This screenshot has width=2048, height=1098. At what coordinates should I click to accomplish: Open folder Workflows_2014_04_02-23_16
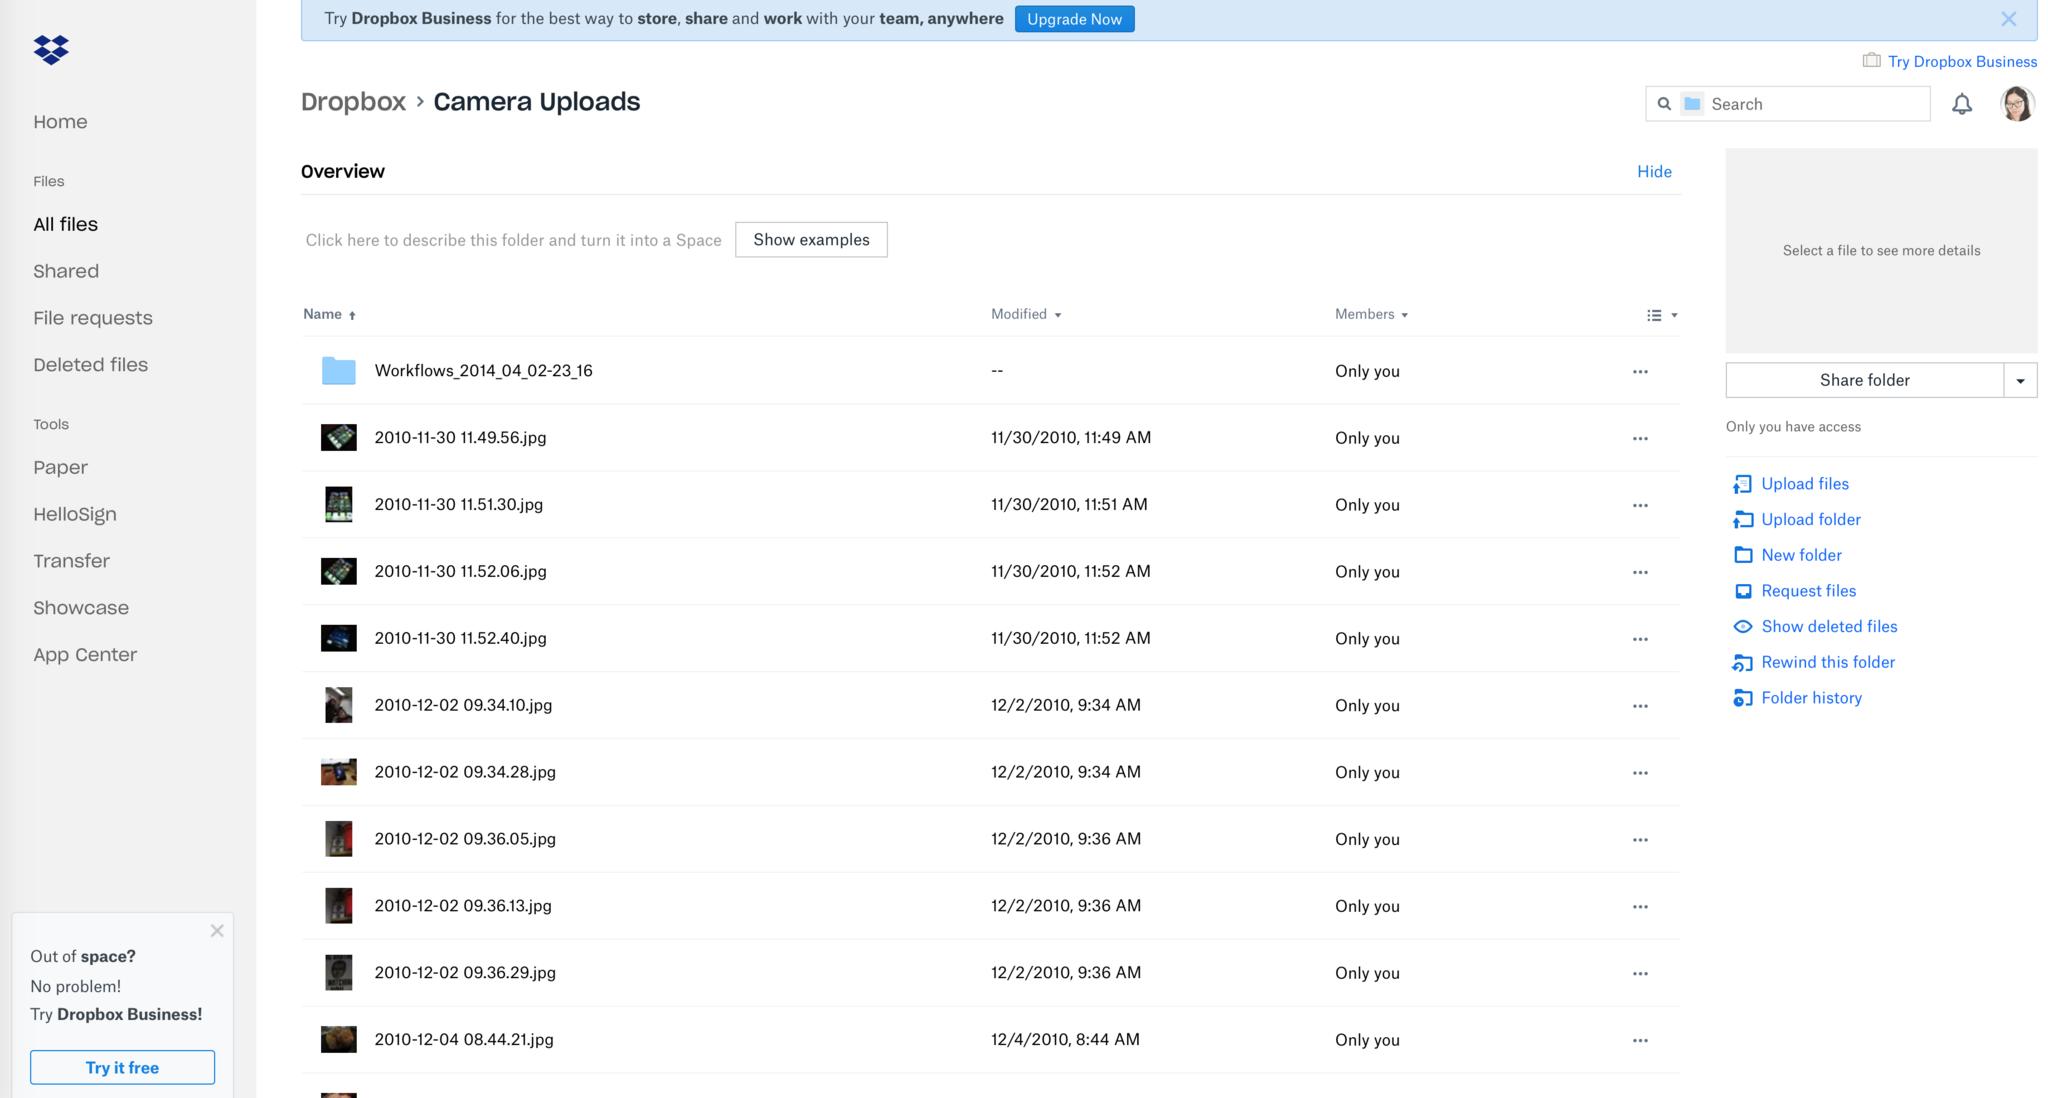click(483, 371)
